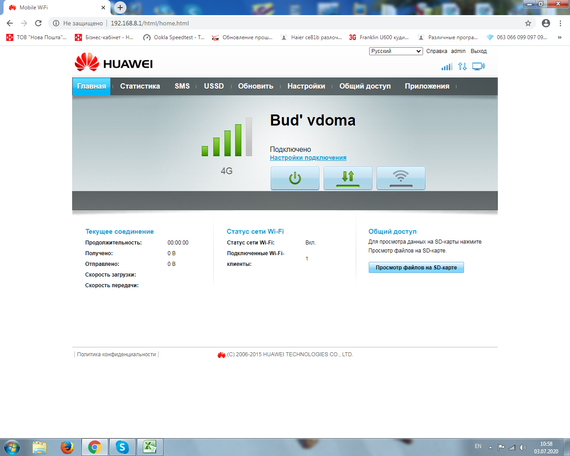Bookmark the page with the star icon
The height and width of the screenshot is (456, 570).
coord(528,23)
